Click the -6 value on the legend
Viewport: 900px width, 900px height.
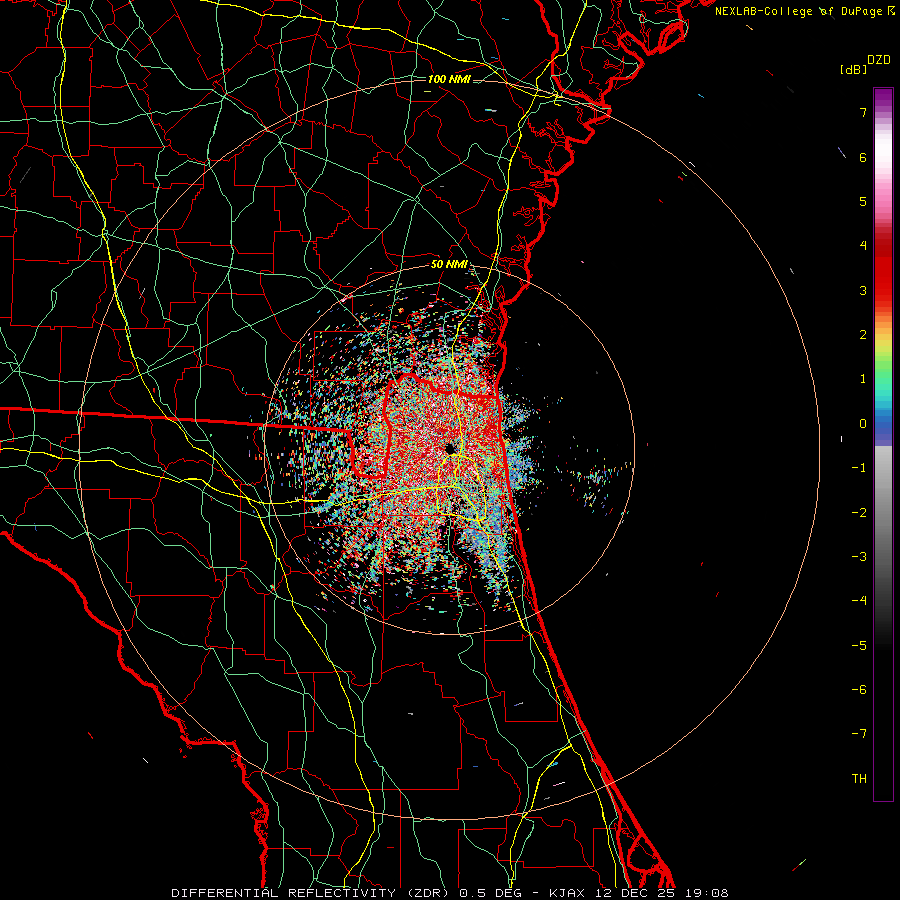pos(859,690)
